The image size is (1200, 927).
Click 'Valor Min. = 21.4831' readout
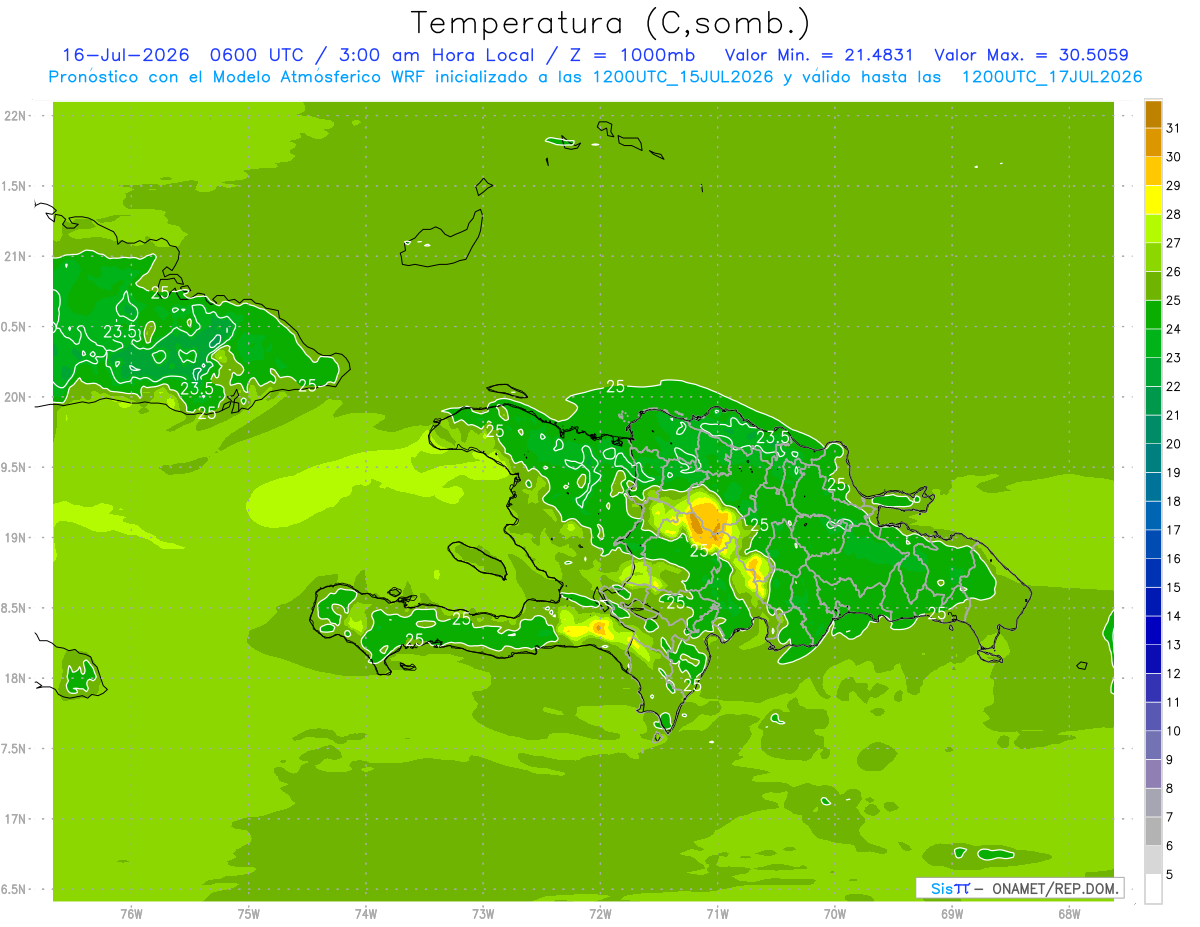pyautogui.click(x=819, y=55)
